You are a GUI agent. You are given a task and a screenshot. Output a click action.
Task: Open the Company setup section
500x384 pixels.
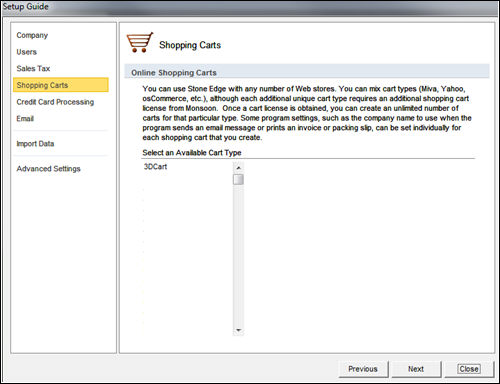coord(32,35)
